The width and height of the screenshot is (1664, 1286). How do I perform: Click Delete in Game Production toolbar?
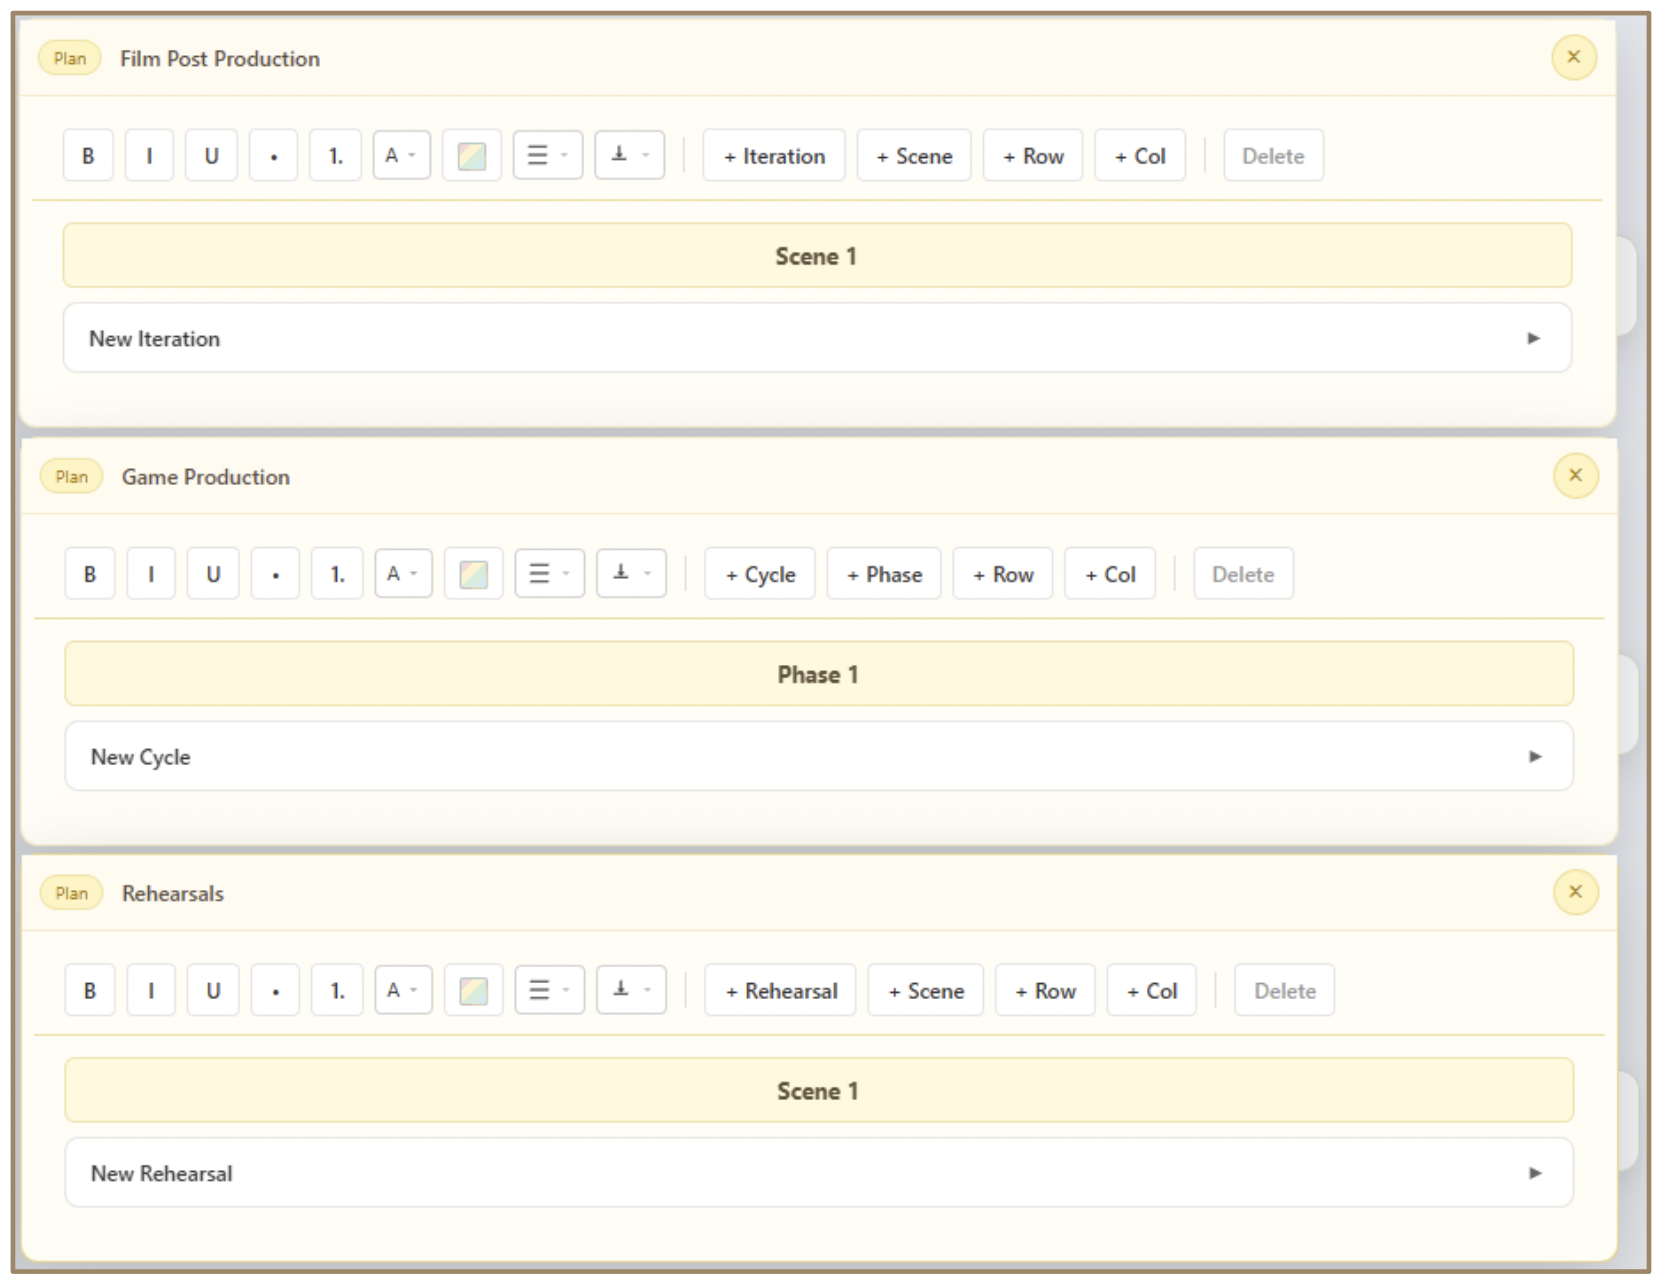(x=1243, y=574)
